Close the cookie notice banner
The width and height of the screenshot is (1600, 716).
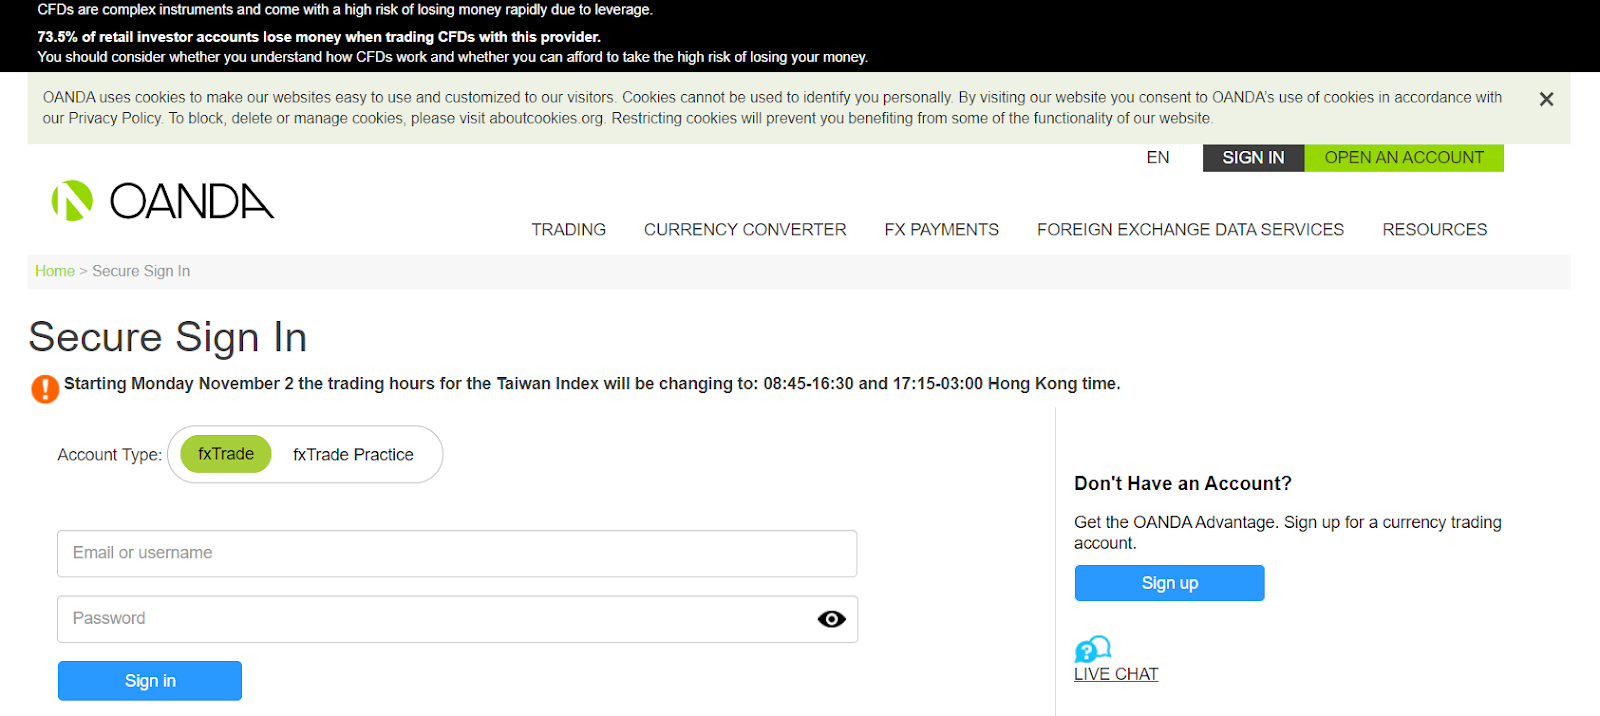[x=1546, y=99]
